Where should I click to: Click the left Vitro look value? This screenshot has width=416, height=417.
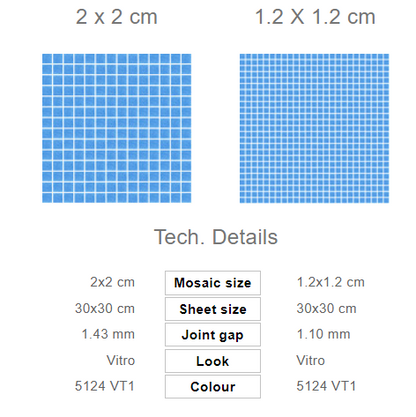(x=121, y=360)
